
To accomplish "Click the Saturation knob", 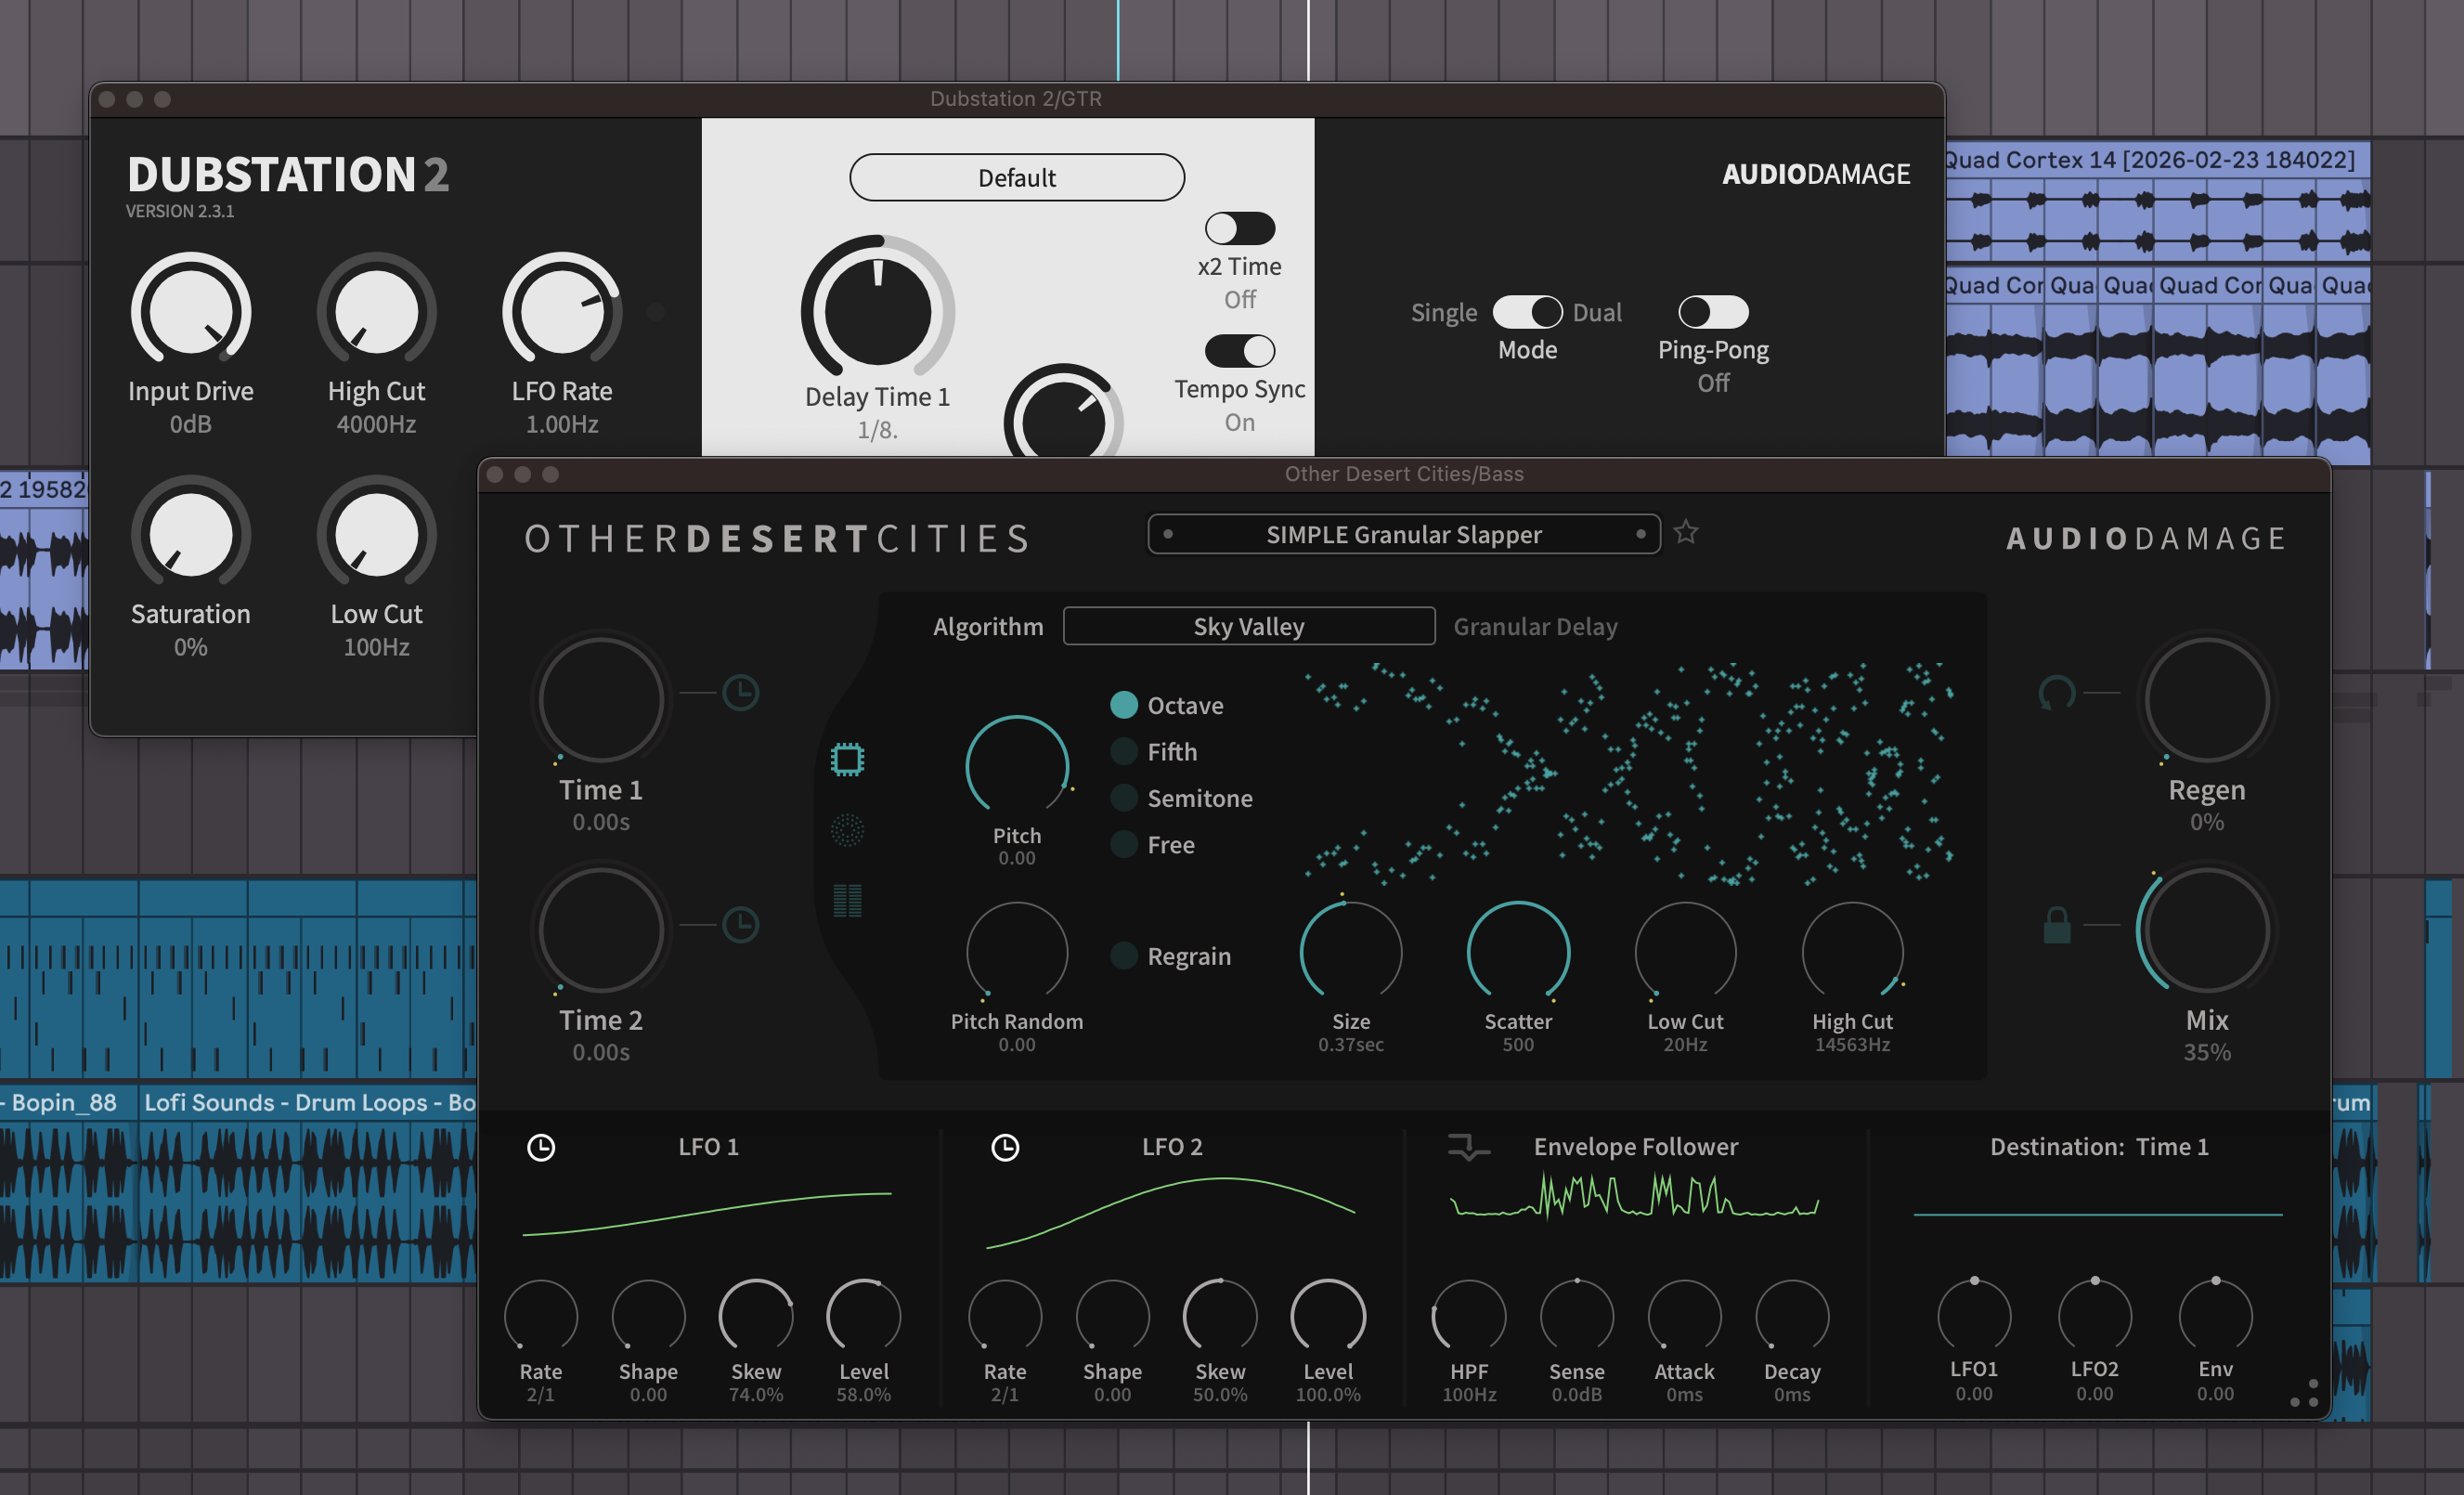I will point(190,534).
